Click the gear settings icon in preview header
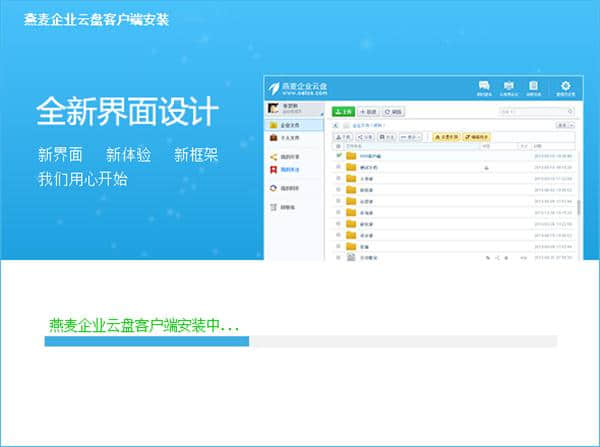Image resolution: width=600 pixels, height=447 pixels. pyautogui.click(x=566, y=88)
